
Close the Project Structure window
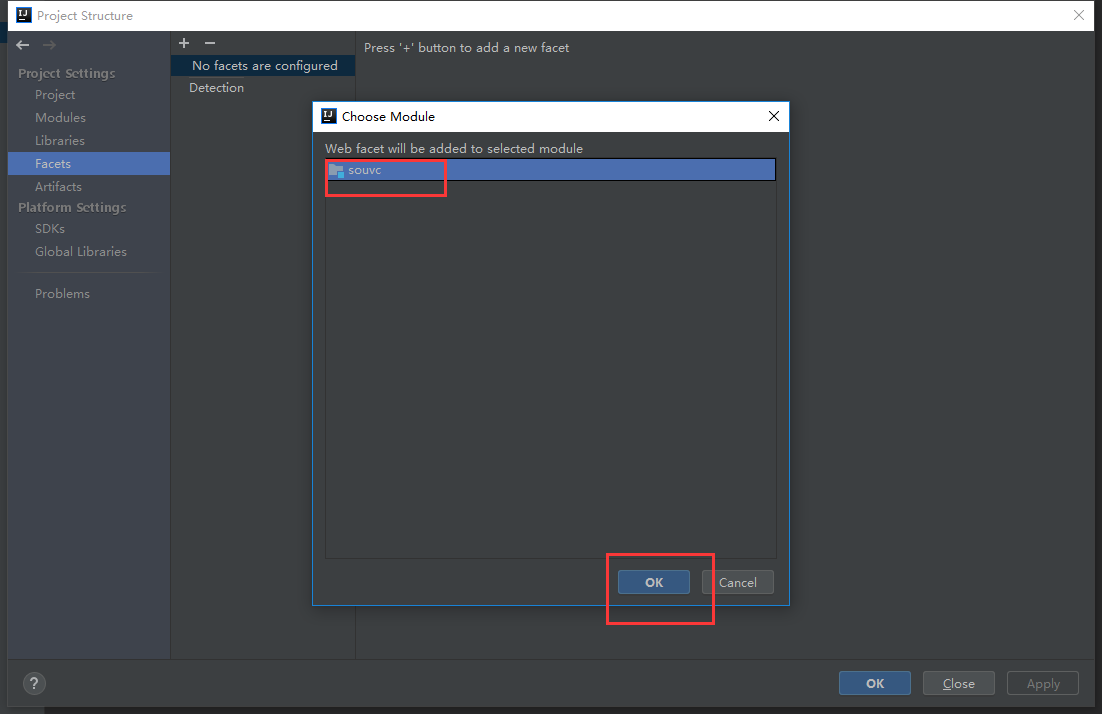(x=1079, y=15)
